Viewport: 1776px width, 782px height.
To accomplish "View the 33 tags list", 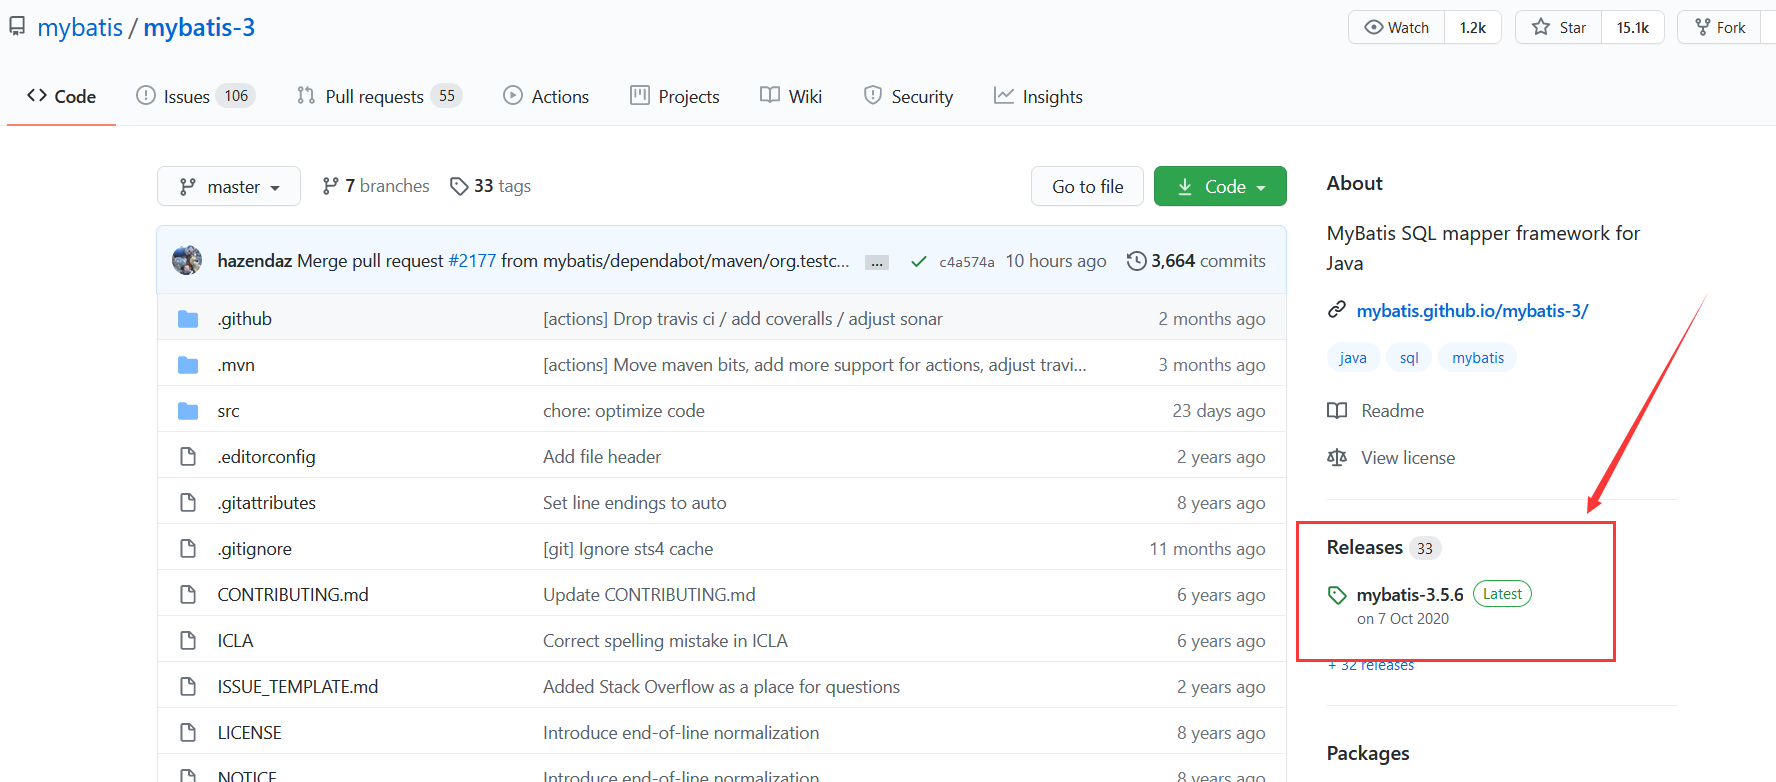I will (x=491, y=186).
